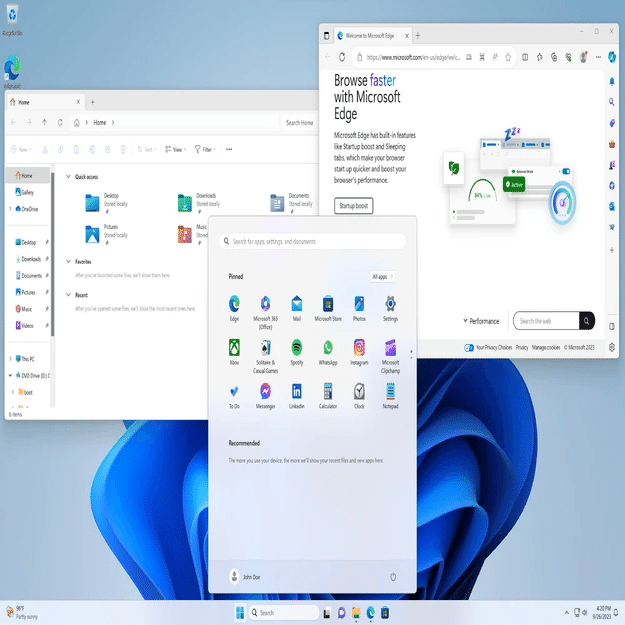
Task: Open Solitaire & Casual Games
Action: pyautogui.click(x=265, y=356)
